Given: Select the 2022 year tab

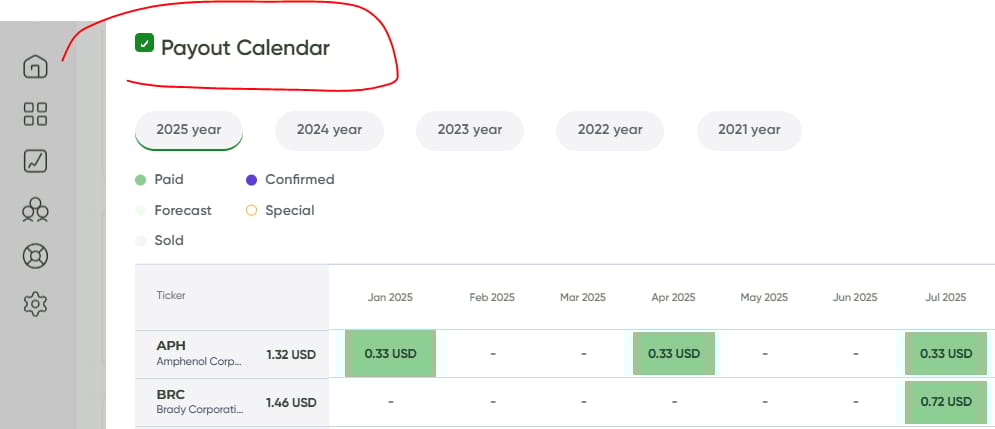Looking at the screenshot, I should [x=610, y=130].
